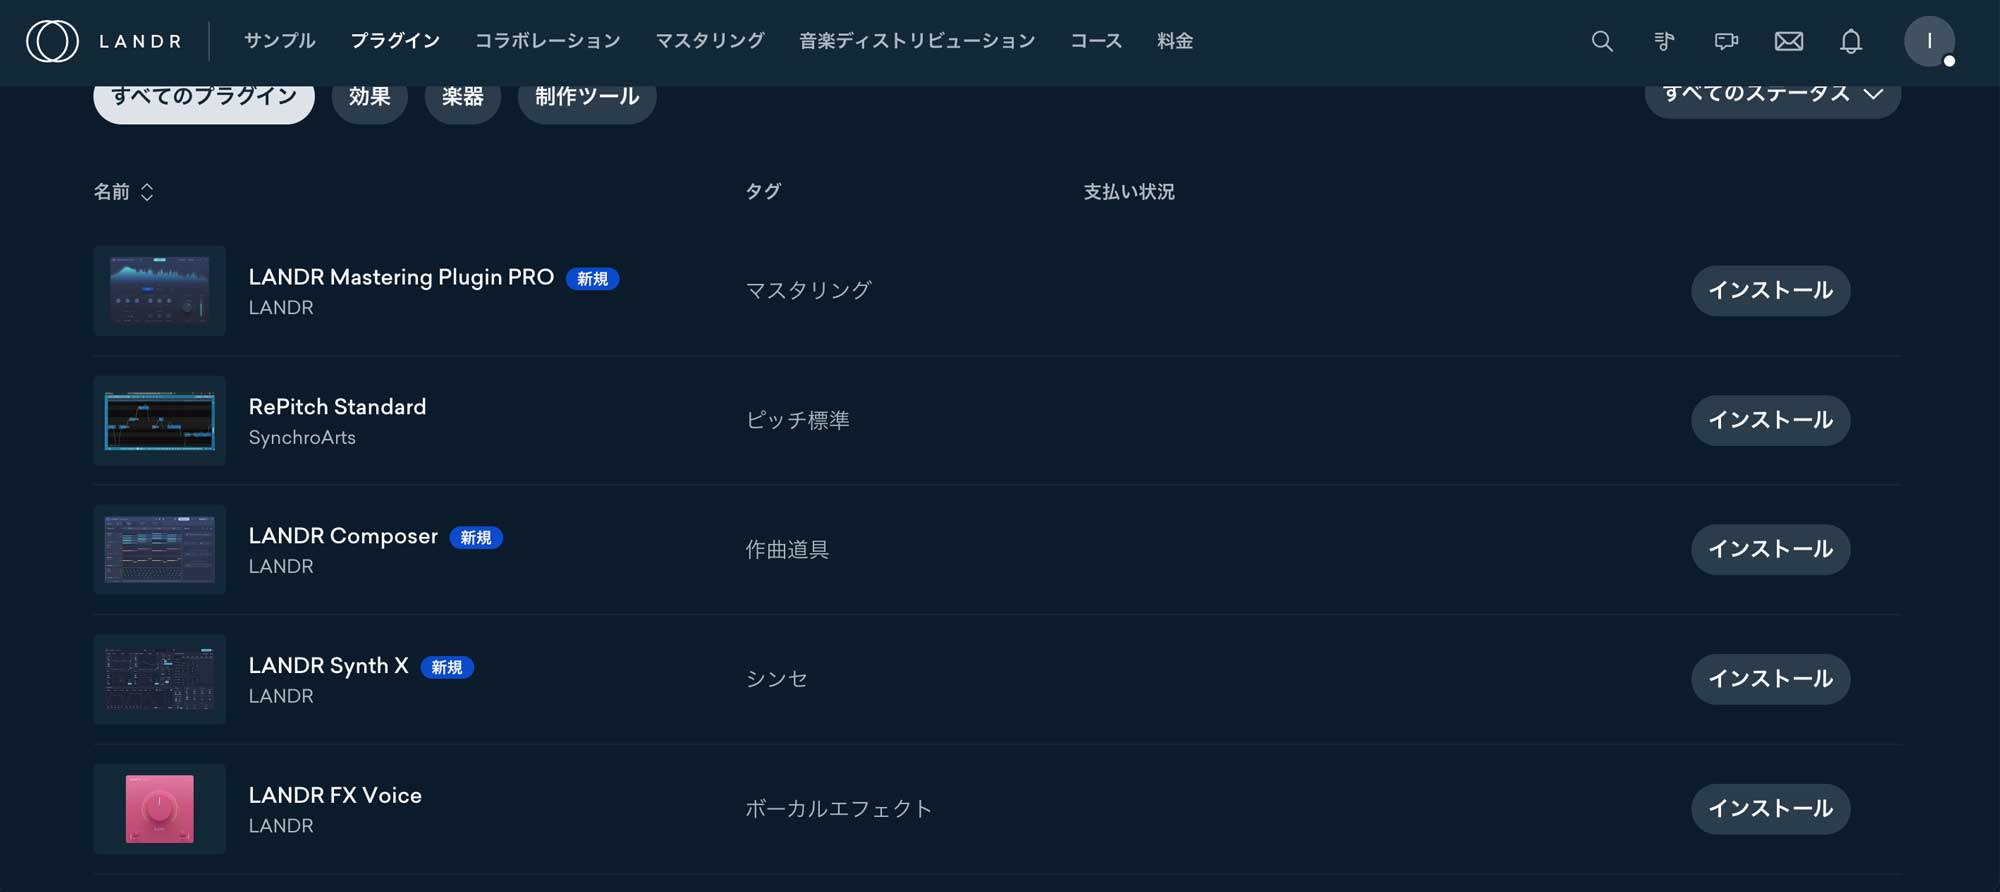Viewport: 2000px width, 892px height.
Task: Click the SynchroArts vendor name
Action: [x=302, y=437]
